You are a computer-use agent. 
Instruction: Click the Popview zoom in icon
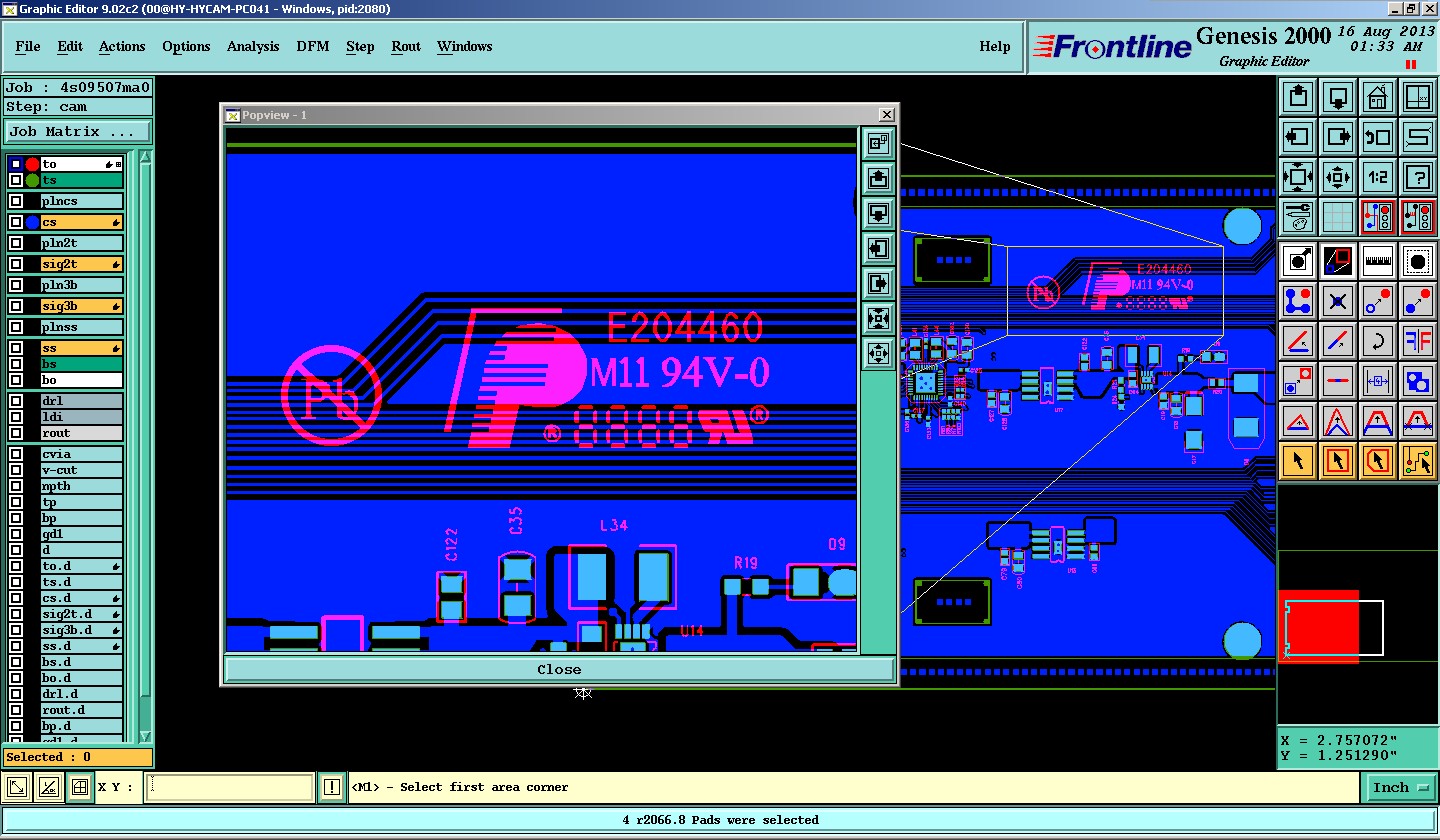click(878, 319)
